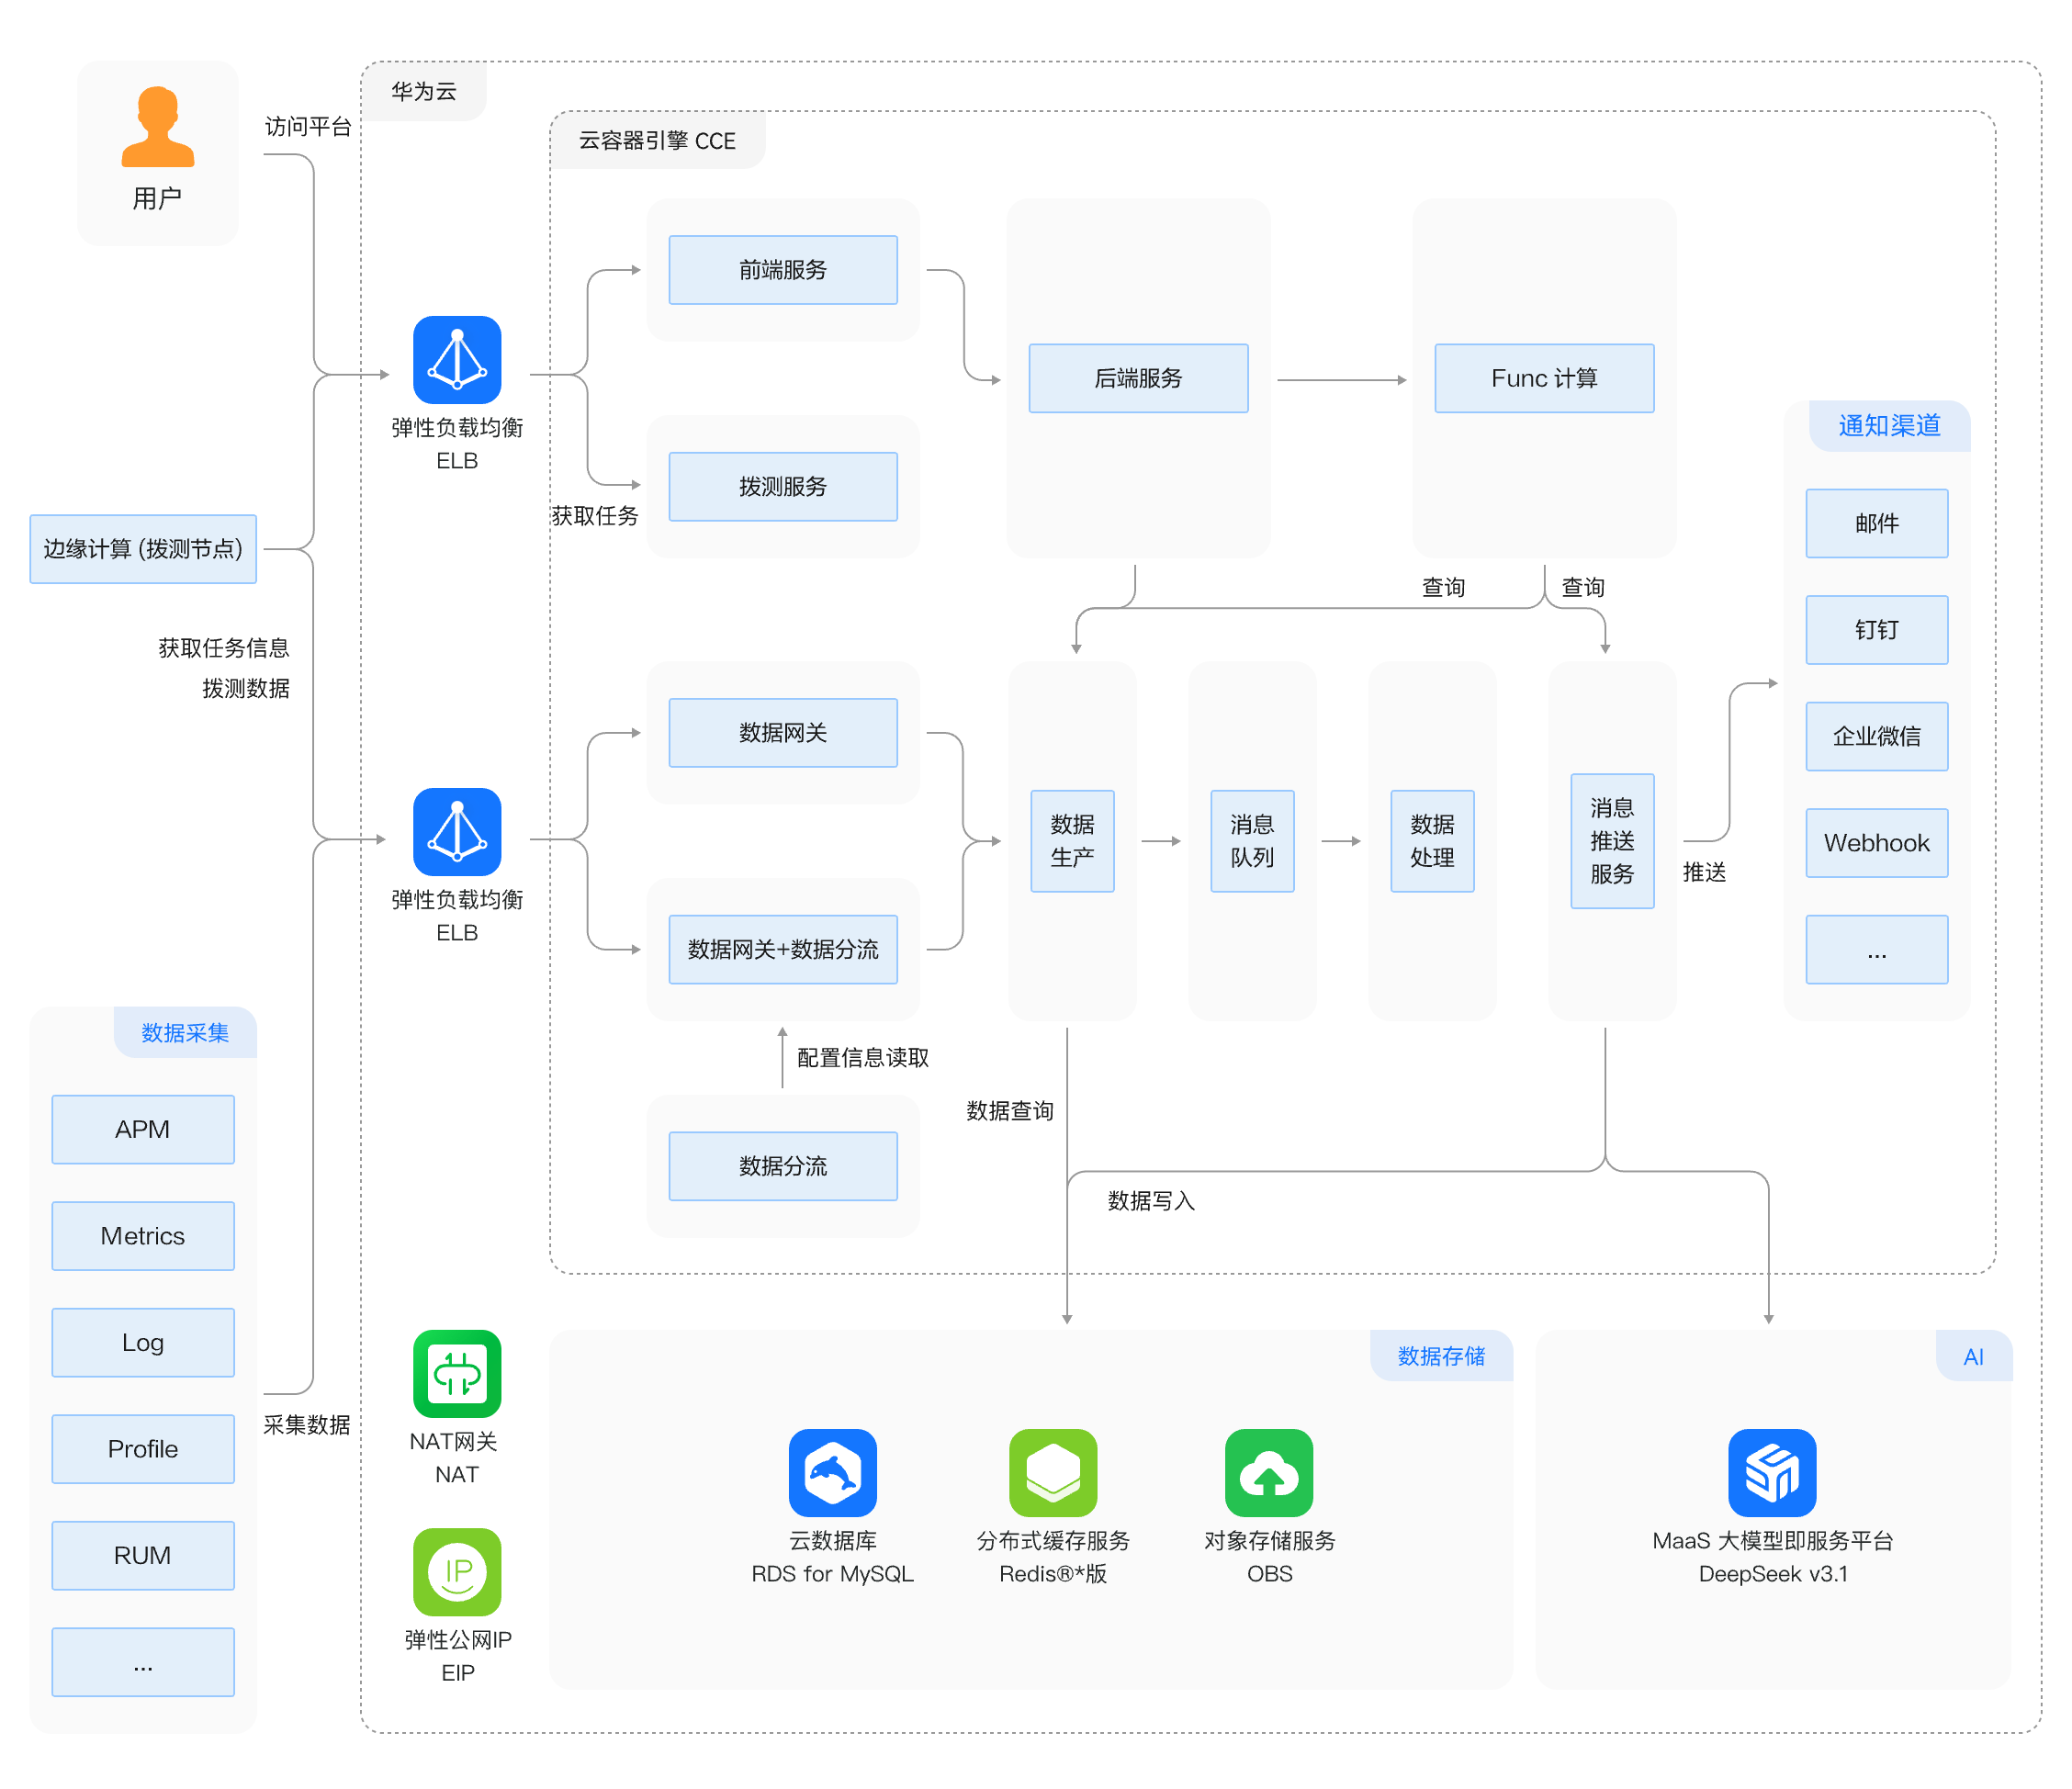Click the MaaS DeepSeek platform icon
The height and width of the screenshot is (1789, 2072).
1771,1472
